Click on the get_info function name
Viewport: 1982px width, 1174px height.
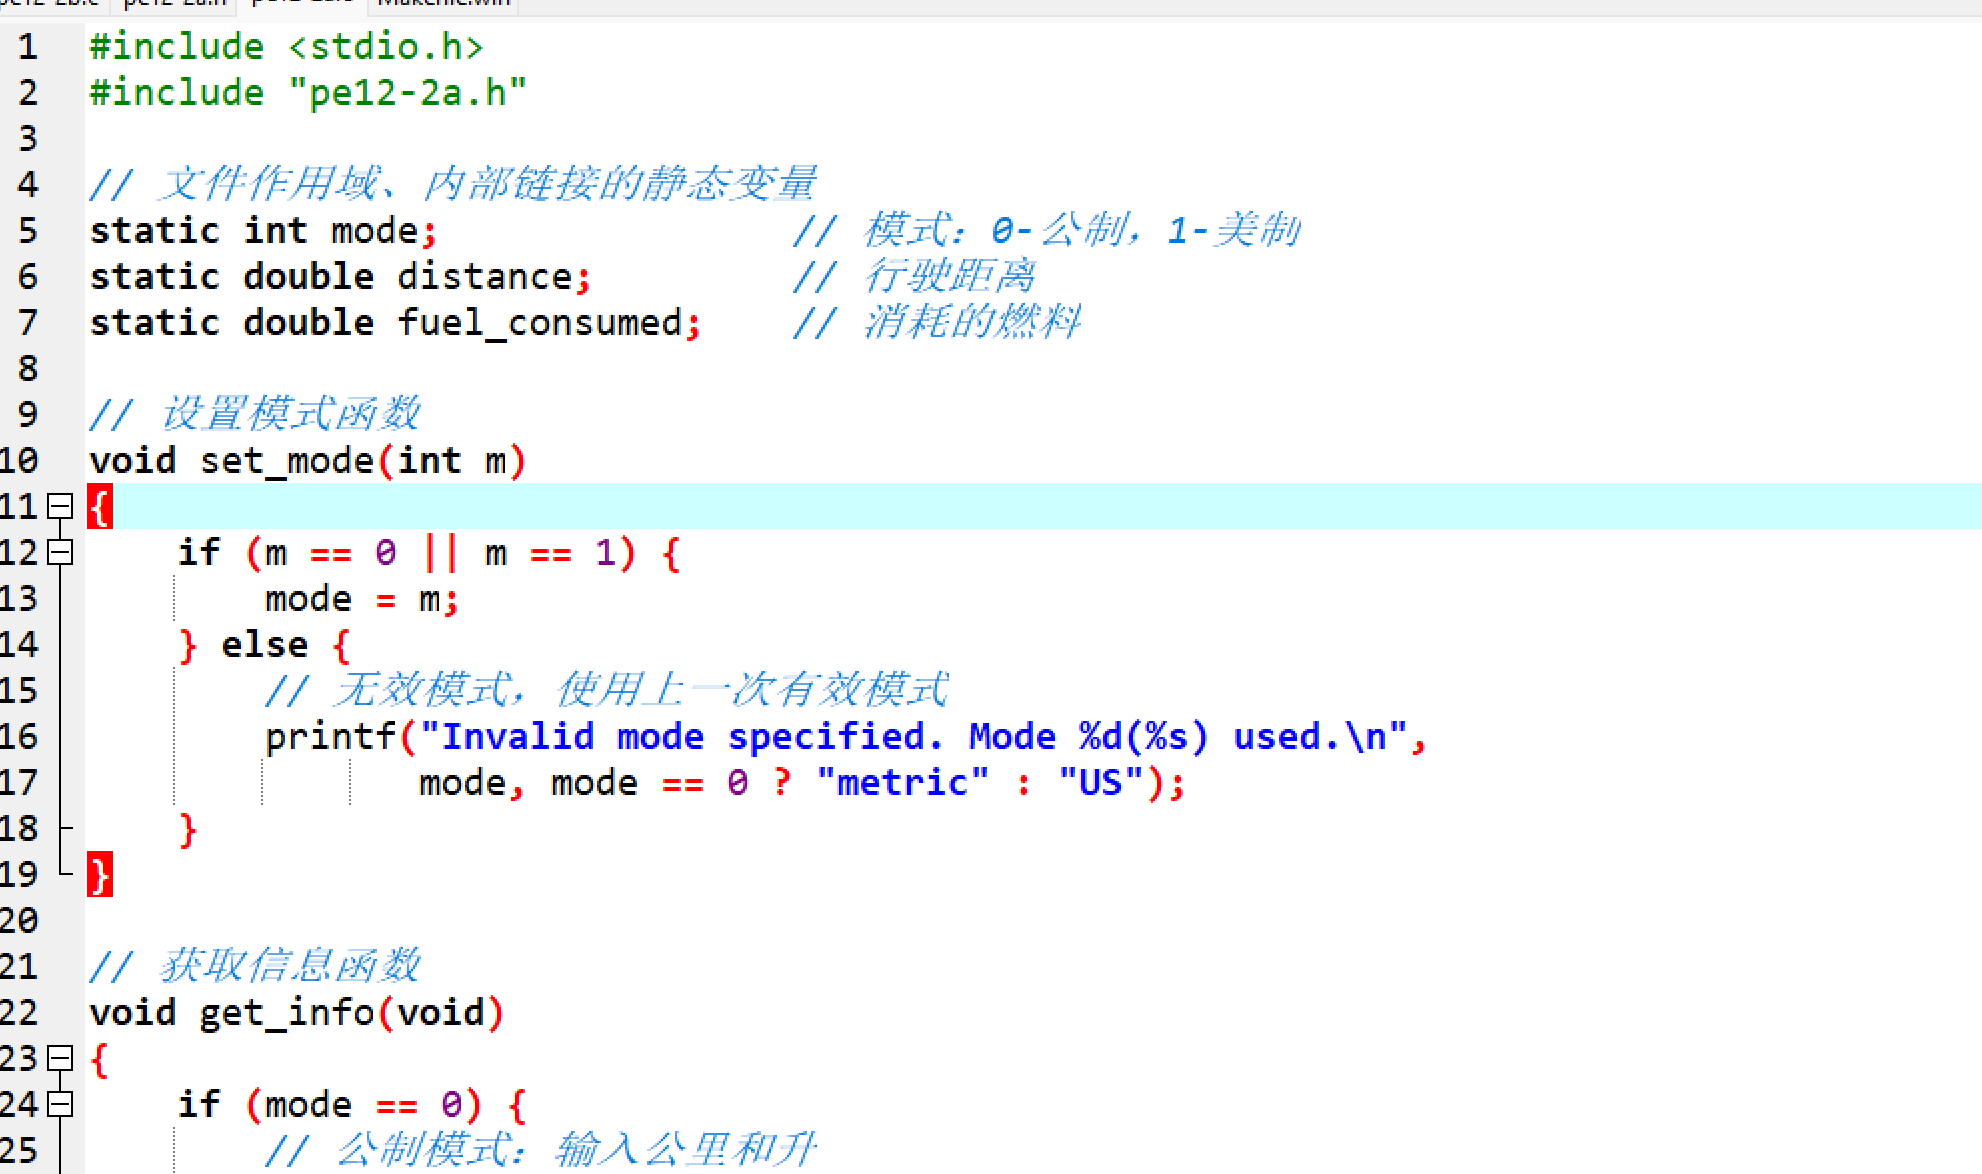click(286, 1013)
